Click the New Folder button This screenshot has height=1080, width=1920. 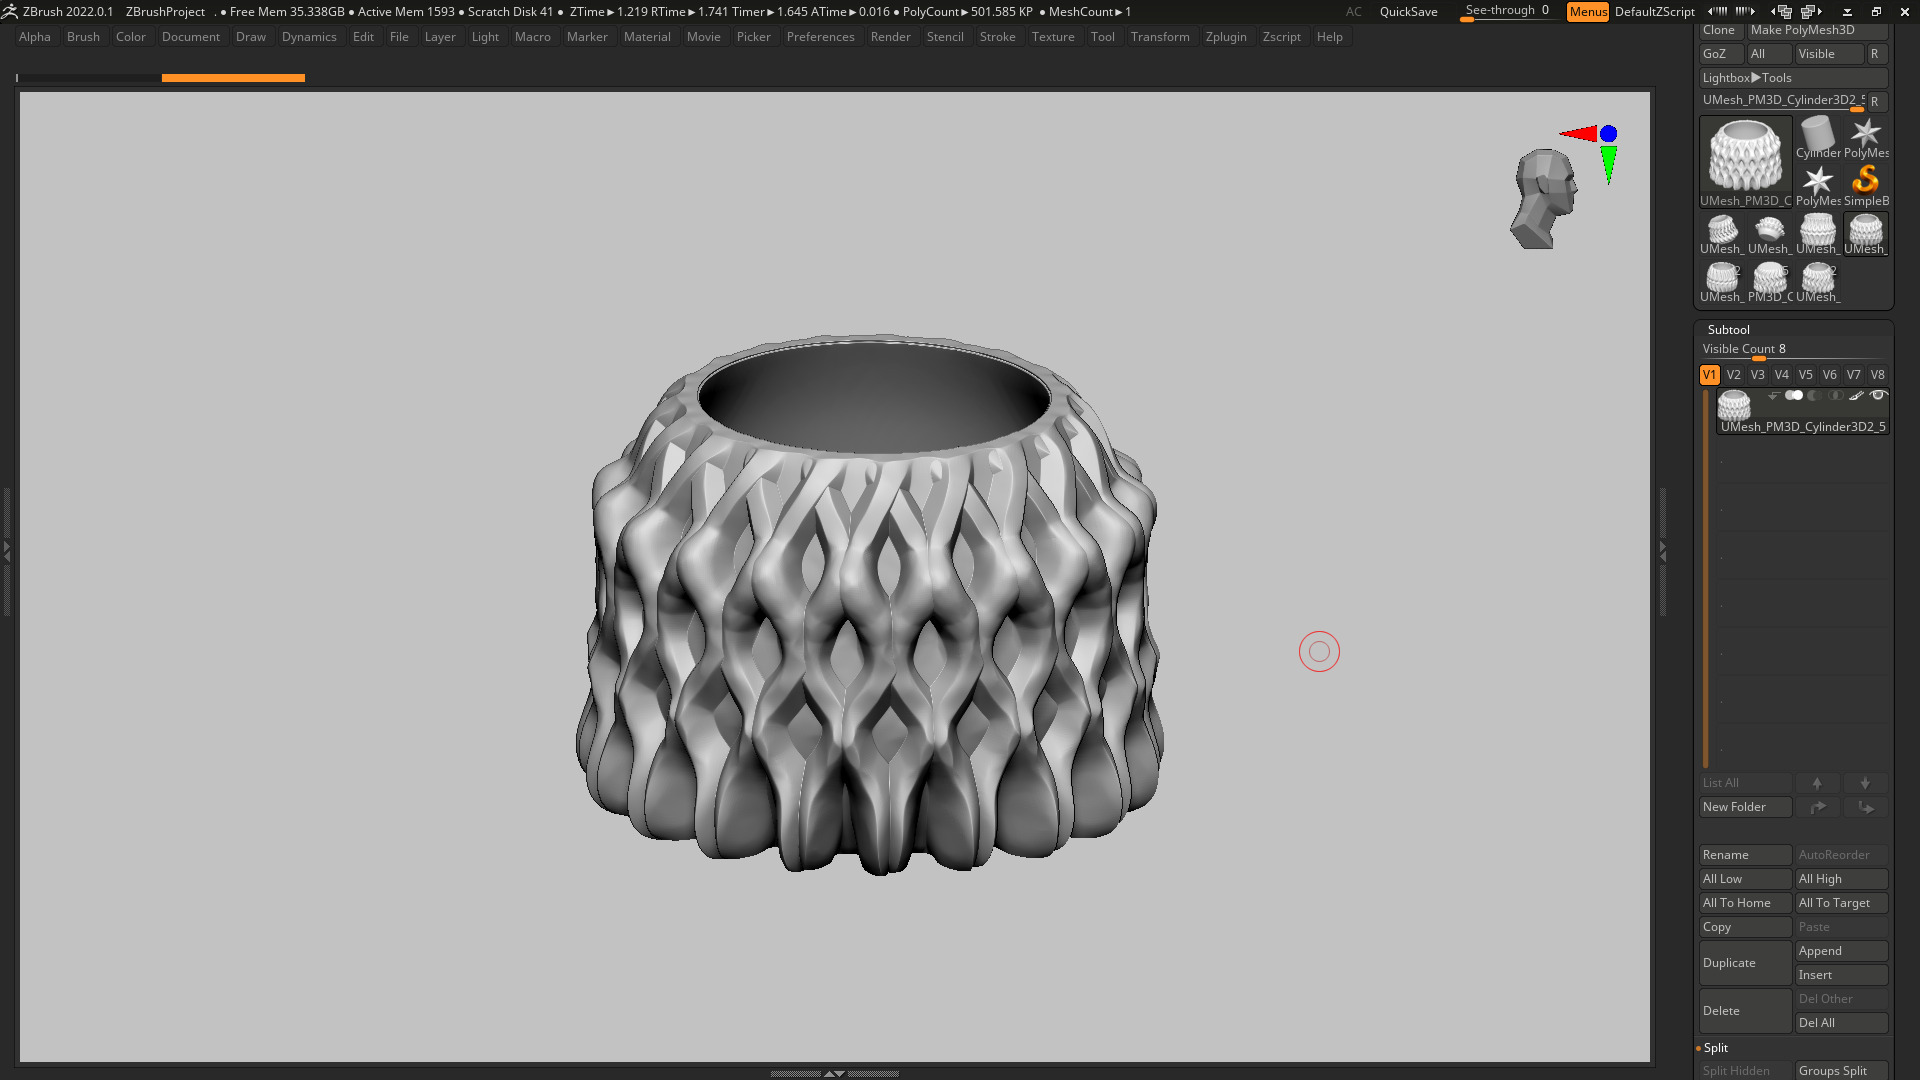[x=1745, y=807]
